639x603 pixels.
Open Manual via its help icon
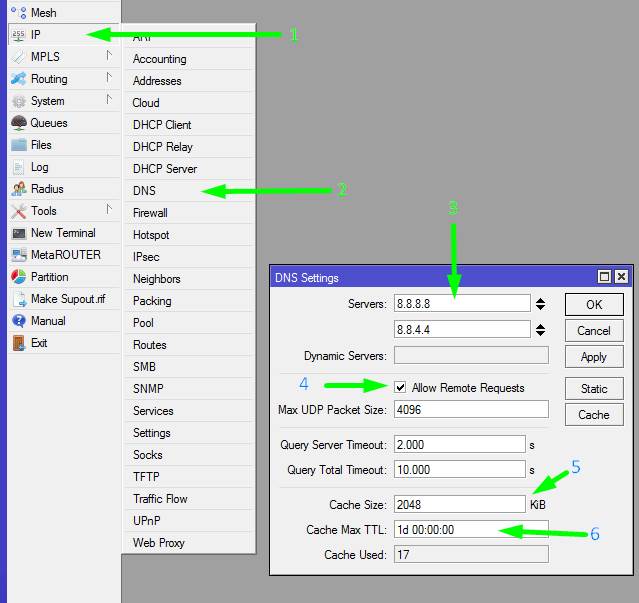(19, 321)
